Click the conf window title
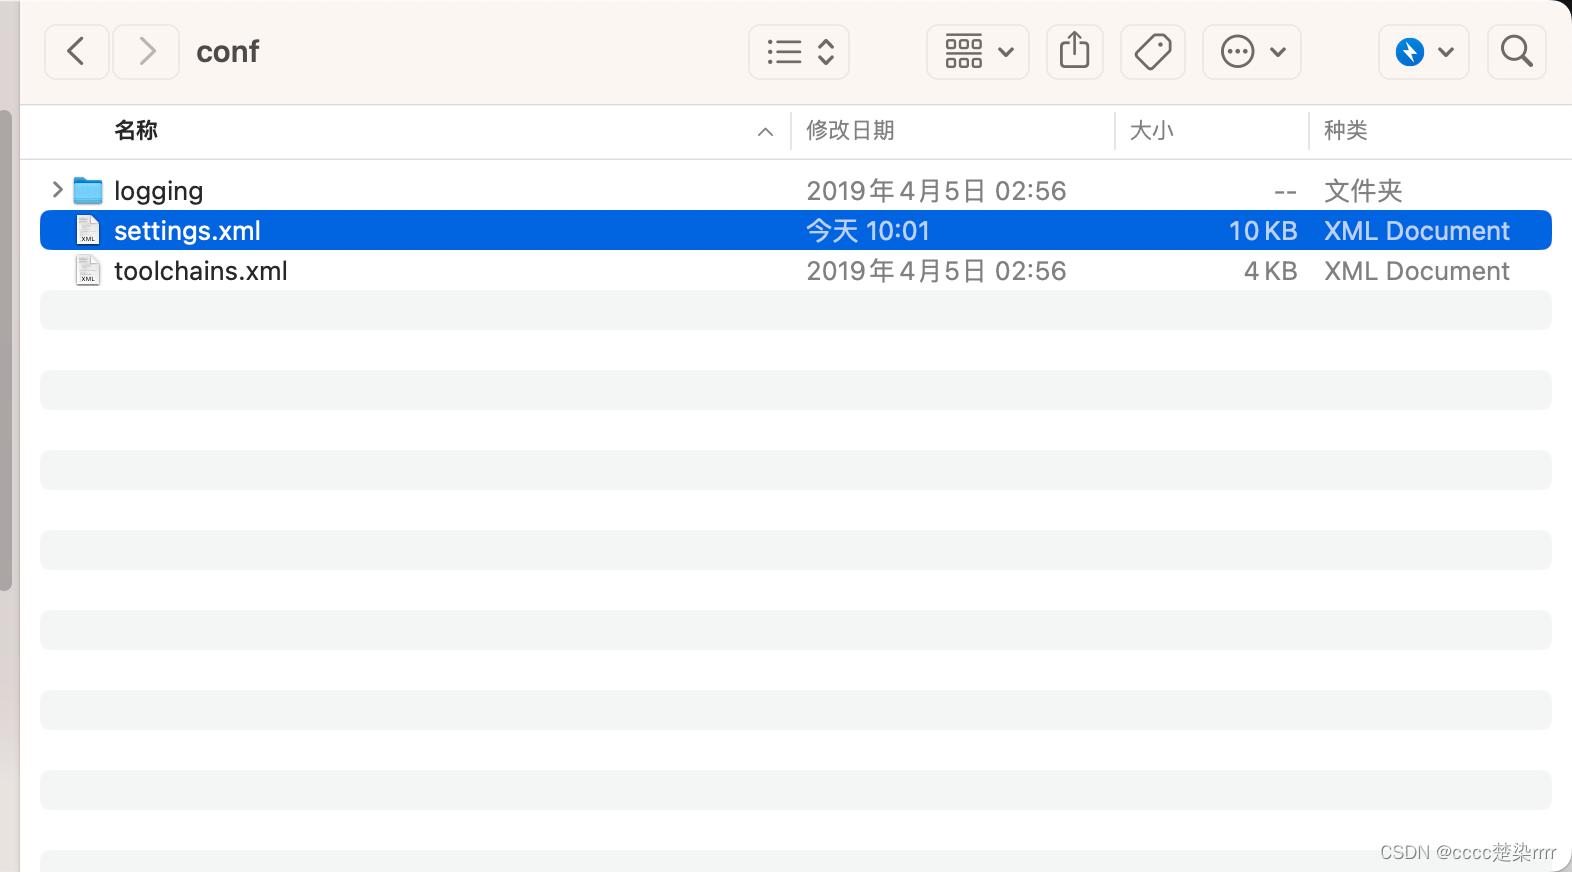This screenshot has height=872, width=1572. (x=228, y=51)
